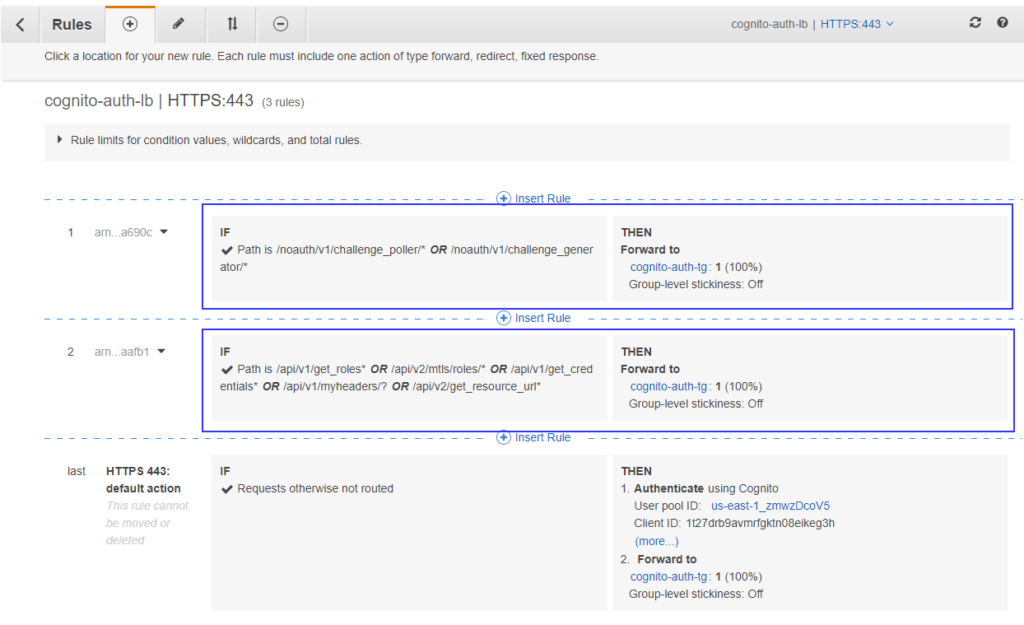
Task: Click the checkmark beside 'Requests otherwise not routed'
Action: [x=227, y=489]
